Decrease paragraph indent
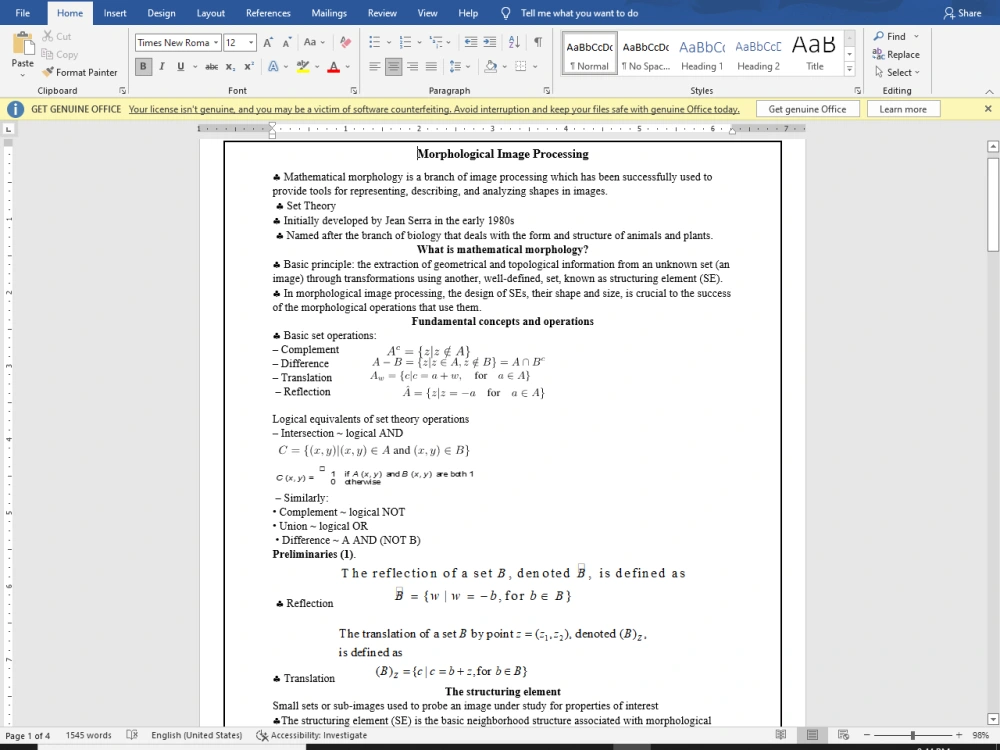This screenshot has height=750, width=1000. pos(471,43)
